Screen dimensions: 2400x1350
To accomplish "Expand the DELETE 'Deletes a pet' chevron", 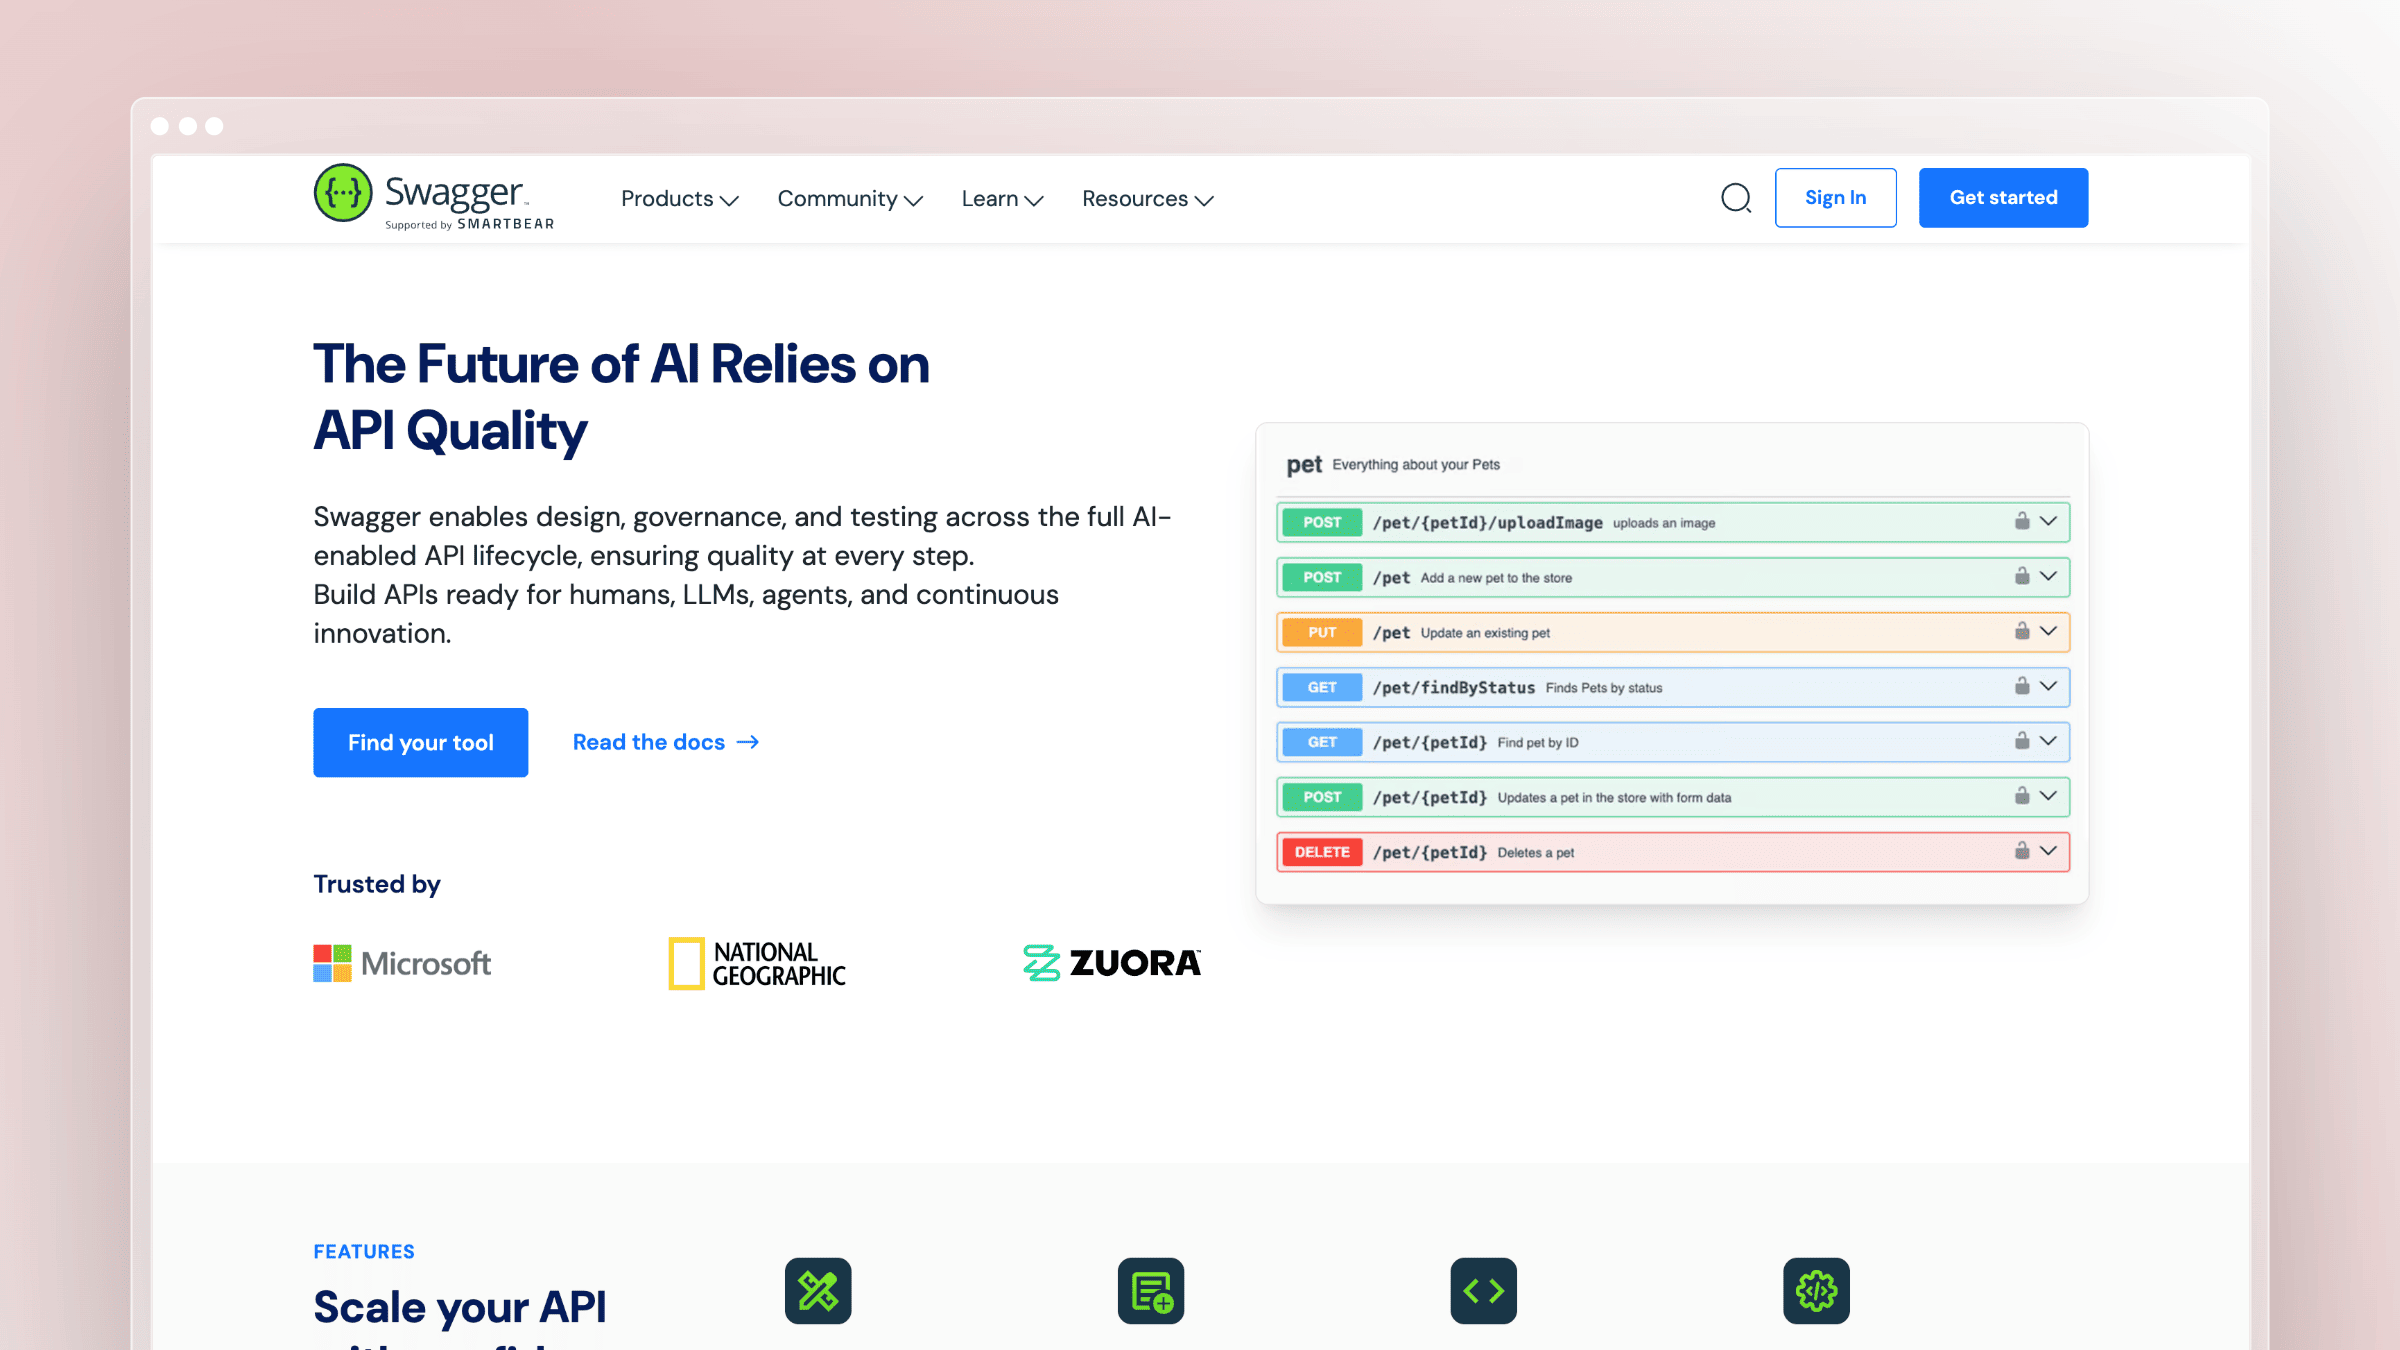I will coord(2048,851).
